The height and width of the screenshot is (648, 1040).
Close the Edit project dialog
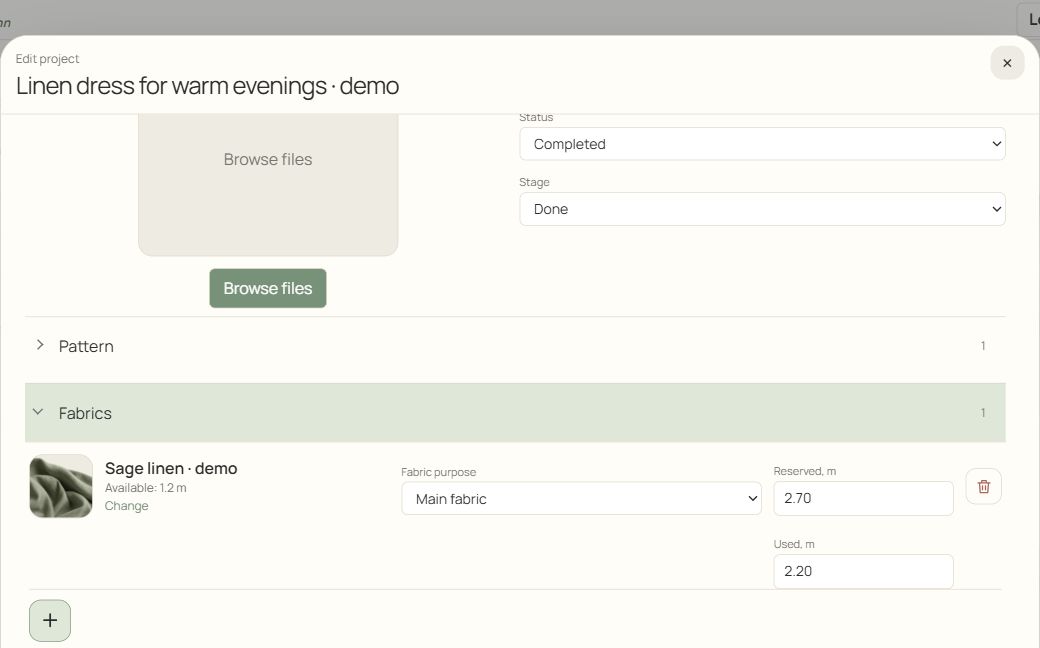tap(1007, 63)
